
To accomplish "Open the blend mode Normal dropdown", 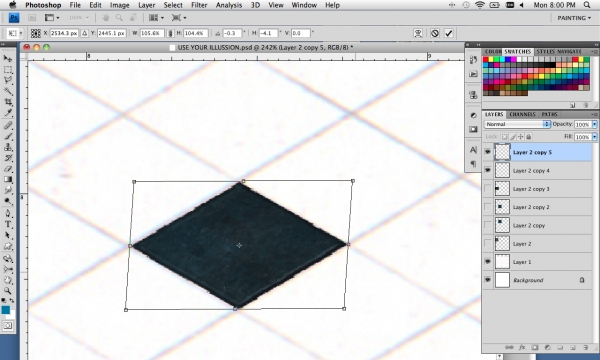I will click(517, 124).
